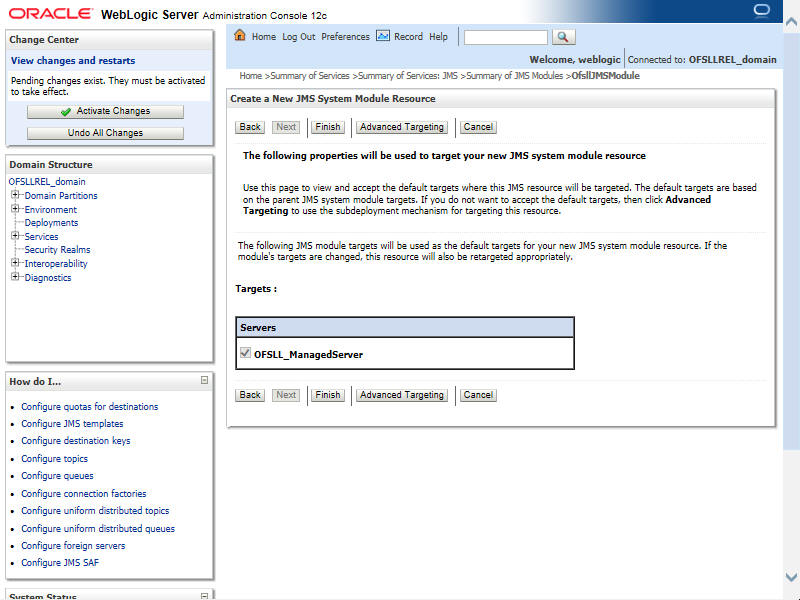Click Summary of Services breadcrumb
The image size is (800, 600).
coord(310,76)
